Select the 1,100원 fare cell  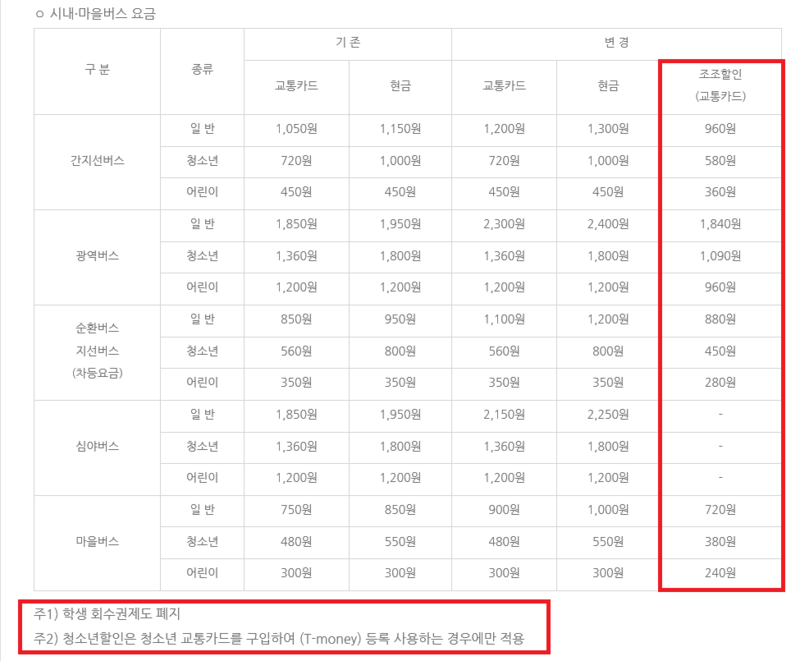504,319
